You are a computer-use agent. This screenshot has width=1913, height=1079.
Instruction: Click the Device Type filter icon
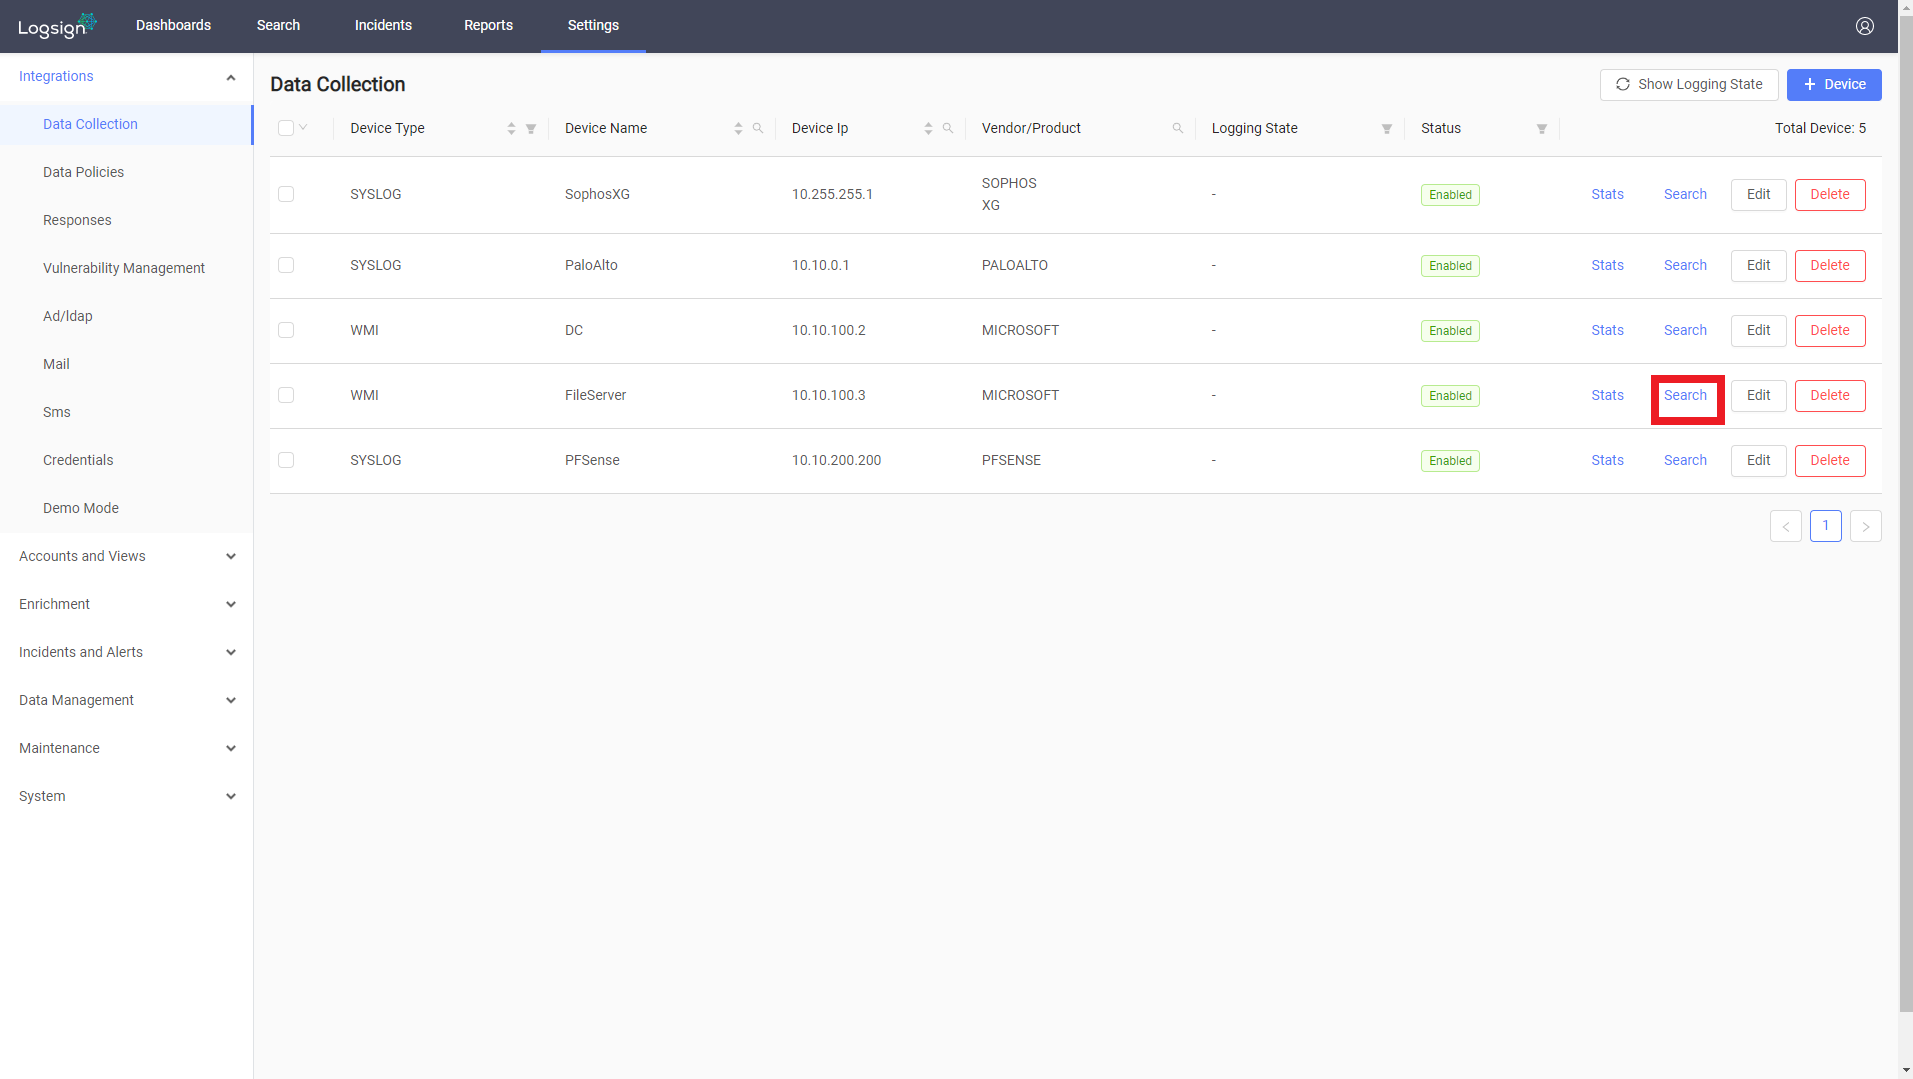pyautogui.click(x=531, y=129)
